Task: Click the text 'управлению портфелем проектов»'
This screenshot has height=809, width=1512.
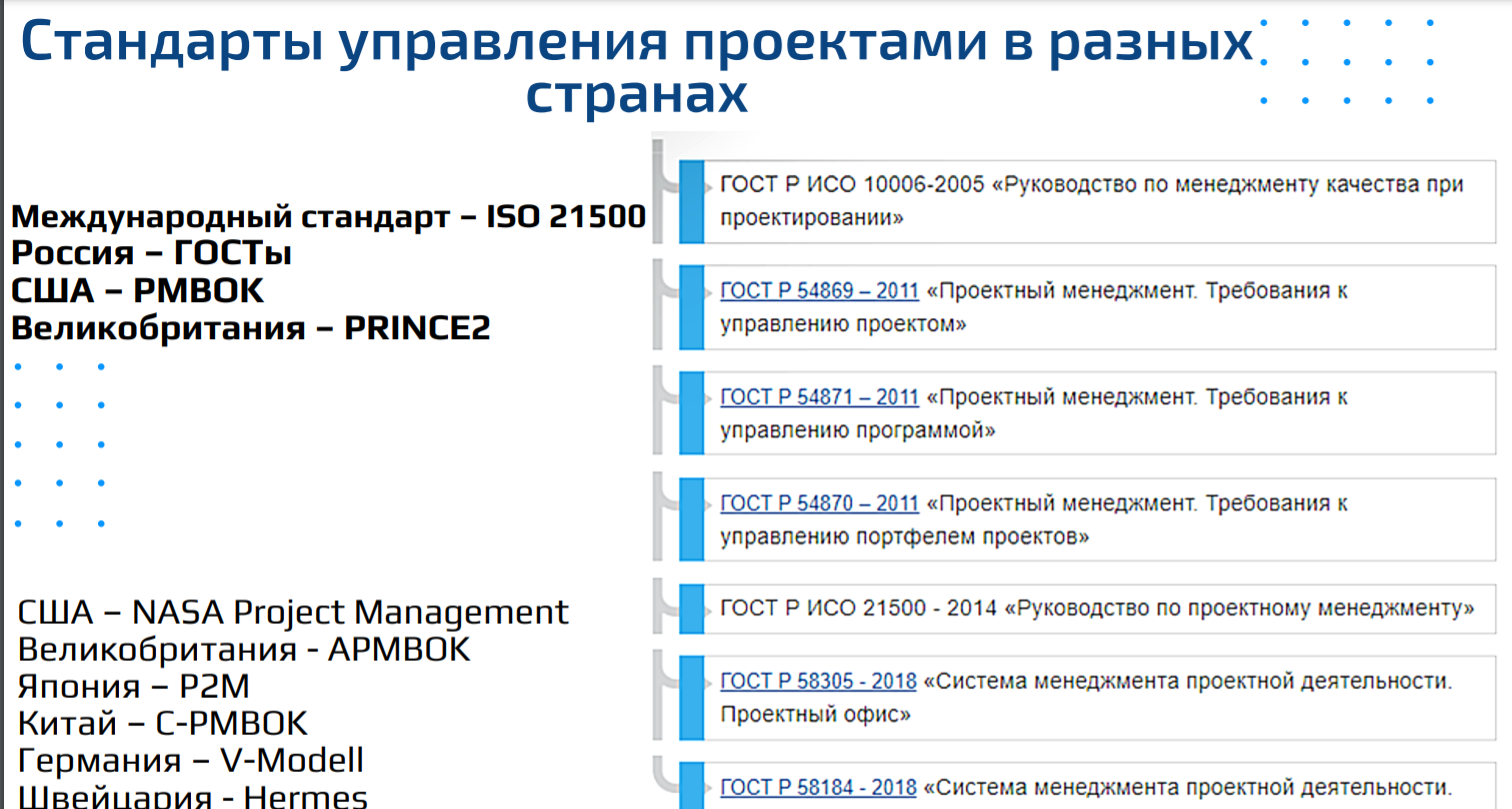Action: click(904, 537)
